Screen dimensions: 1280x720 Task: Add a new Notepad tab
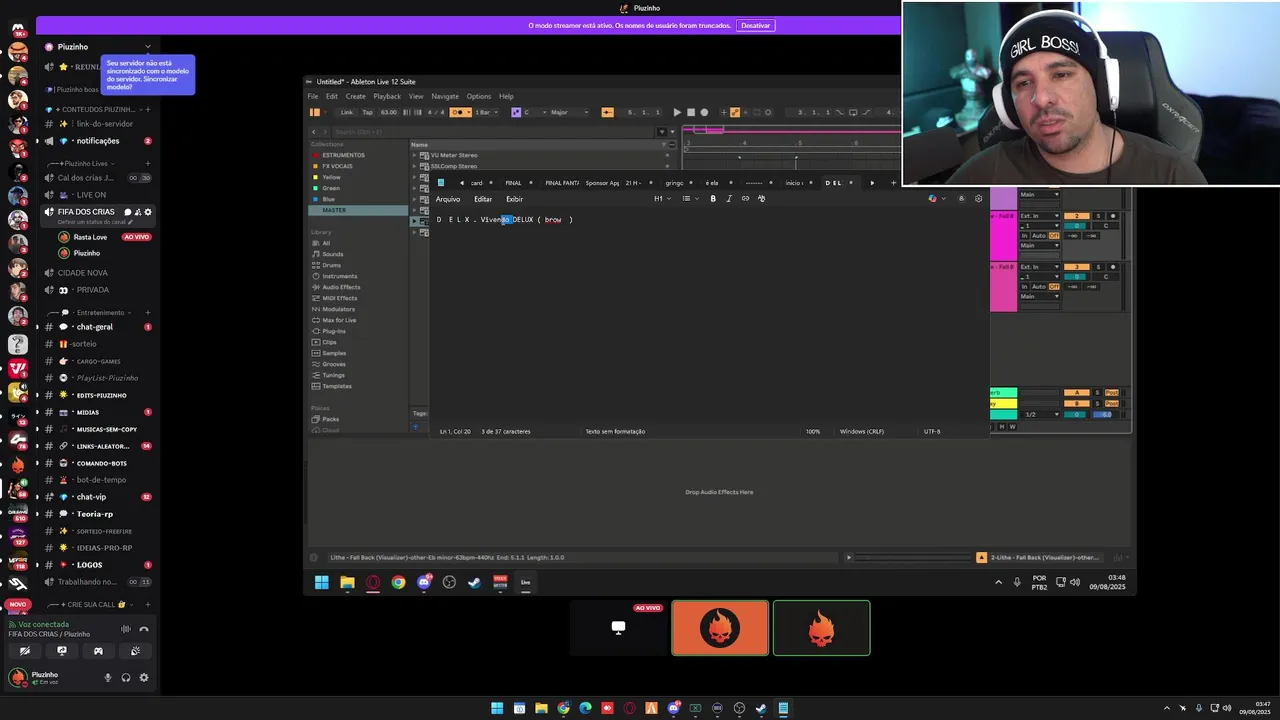click(893, 183)
